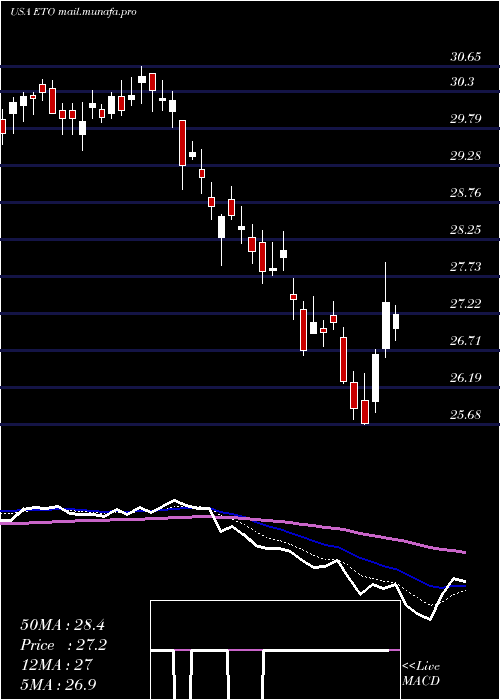Click the pink 50MA line's right end
Viewport: 500px width, 700px height.
(x=464, y=552)
